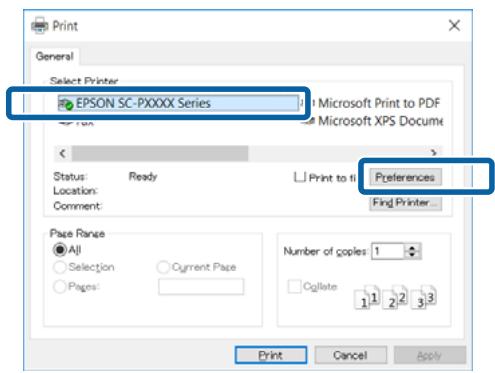Screen dimensions: 495x373
Task: Click the EPSON printer icon with green check
Action: tap(66, 104)
